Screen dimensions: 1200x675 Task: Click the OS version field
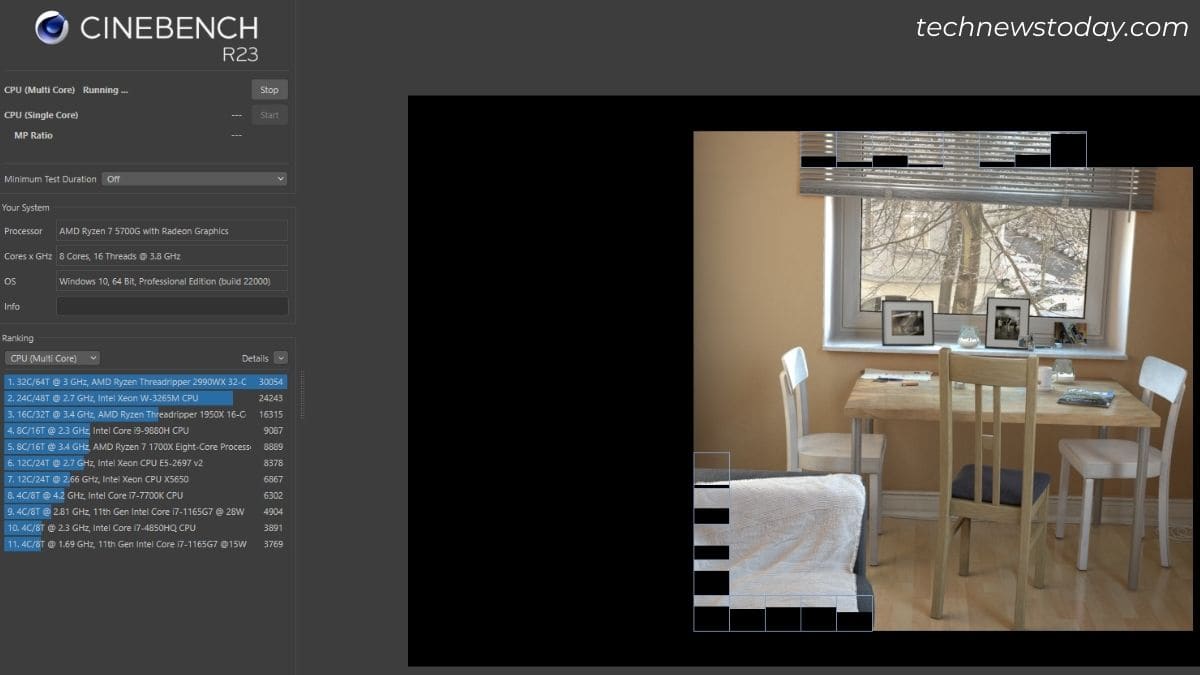[x=171, y=281]
